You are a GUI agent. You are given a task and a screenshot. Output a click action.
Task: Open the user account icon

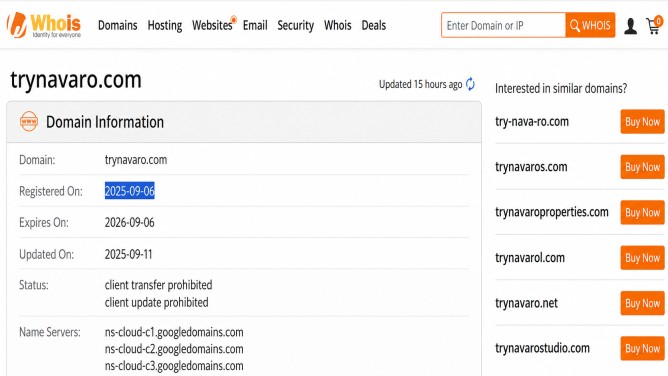pyautogui.click(x=630, y=26)
